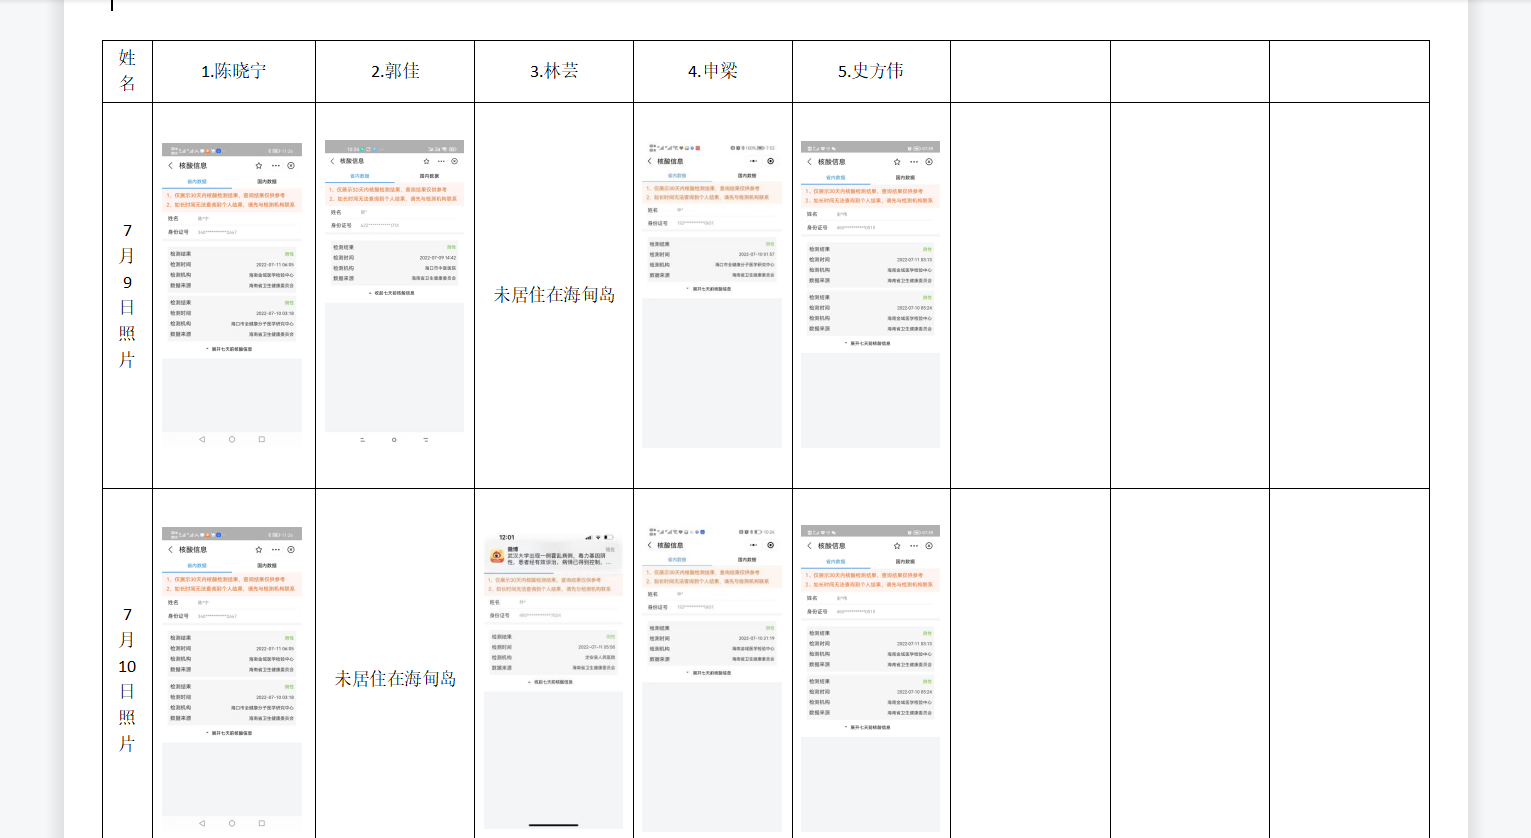Screen dimensions: 1531x838
Task: Select 郭佳's July 9 nucleic acid screenshot
Action: click(x=394, y=286)
